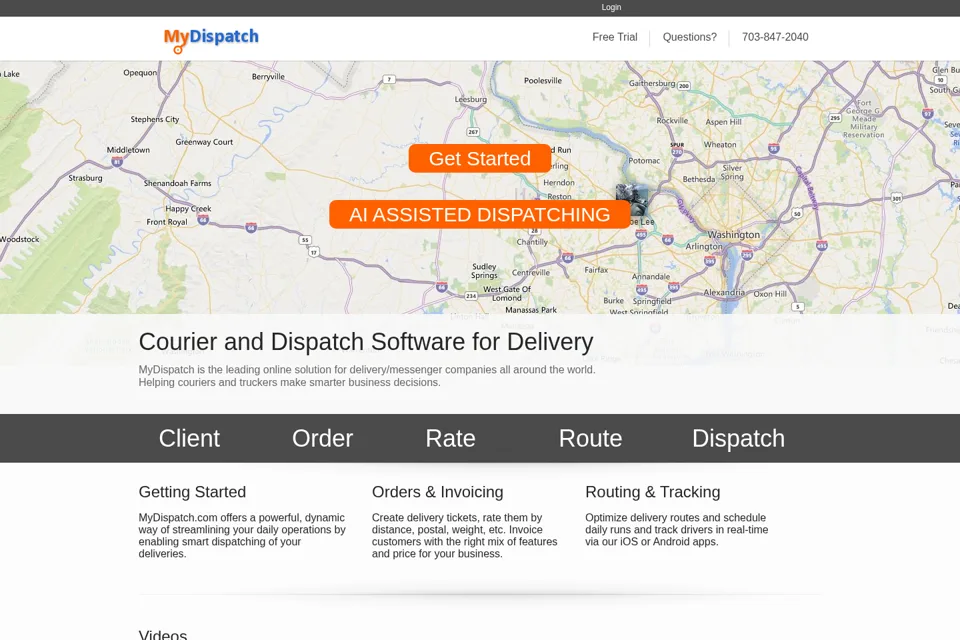Select the Order tab
This screenshot has width=960, height=640.
pyautogui.click(x=323, y=439)
